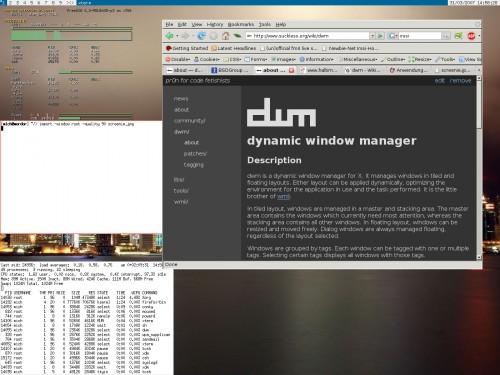Click the Firefox page vertical scrollbar
Screen dimensions: 500x375
[x=479, y=168]
